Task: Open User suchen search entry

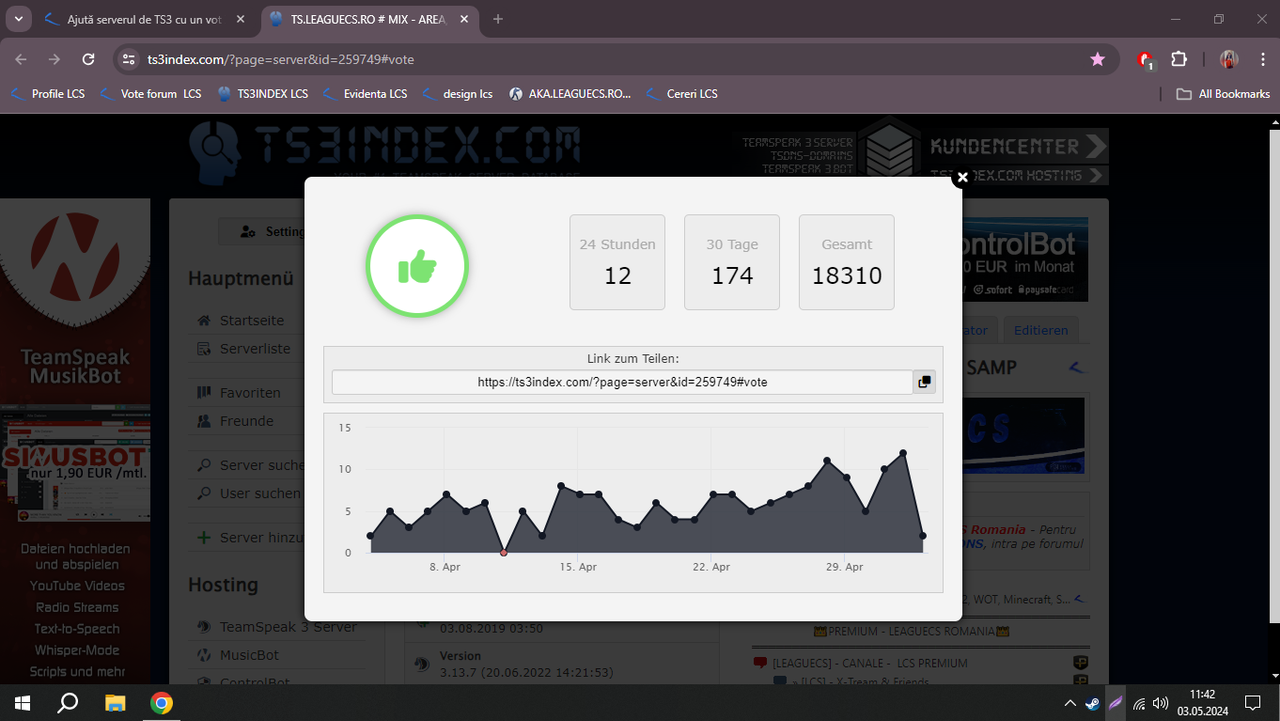Action: click(x=246, y=493)
